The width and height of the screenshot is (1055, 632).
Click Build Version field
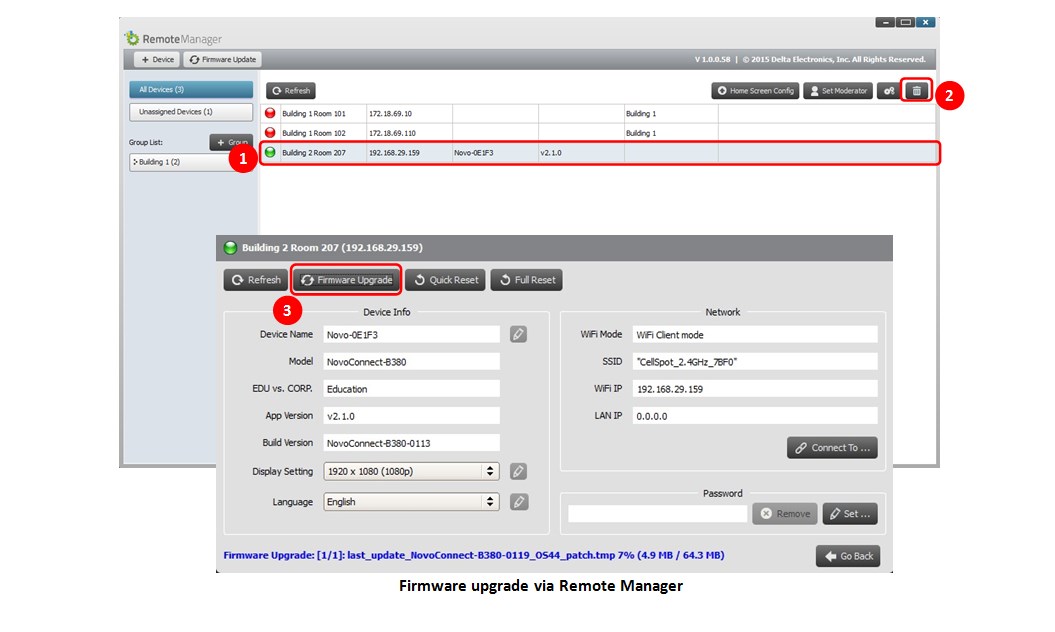(x=411, y=443)
